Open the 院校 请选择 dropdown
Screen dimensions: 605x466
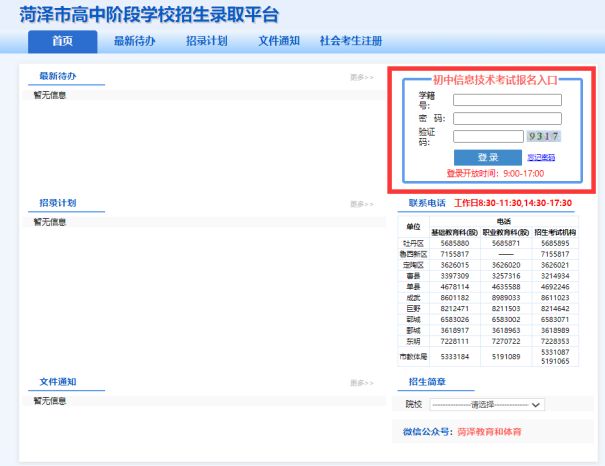[487, 405]
